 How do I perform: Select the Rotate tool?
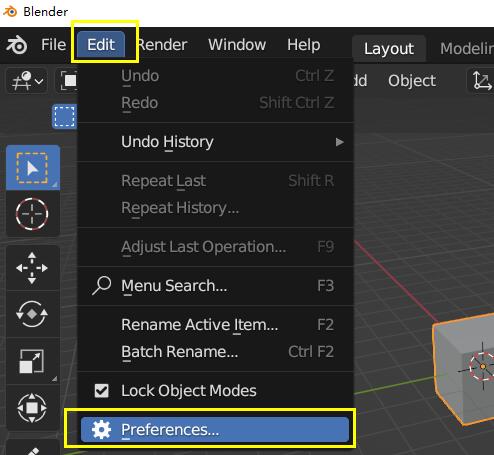coord(32,314)
